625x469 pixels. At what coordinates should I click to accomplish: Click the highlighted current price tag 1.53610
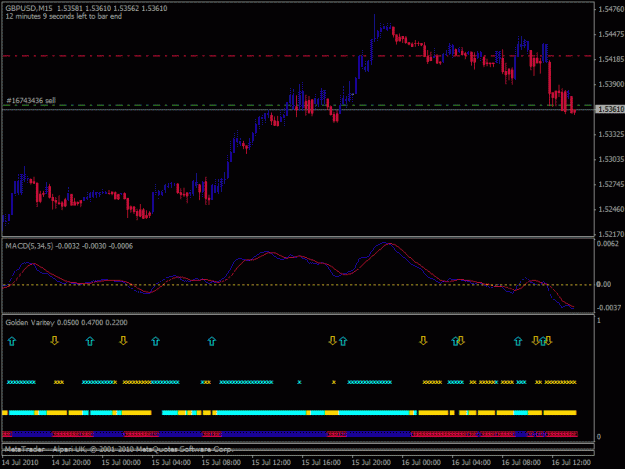[x=610, y=109]
